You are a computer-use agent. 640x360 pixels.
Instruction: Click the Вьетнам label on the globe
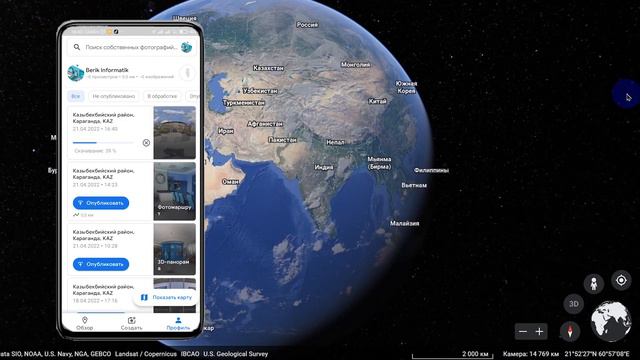414,185
